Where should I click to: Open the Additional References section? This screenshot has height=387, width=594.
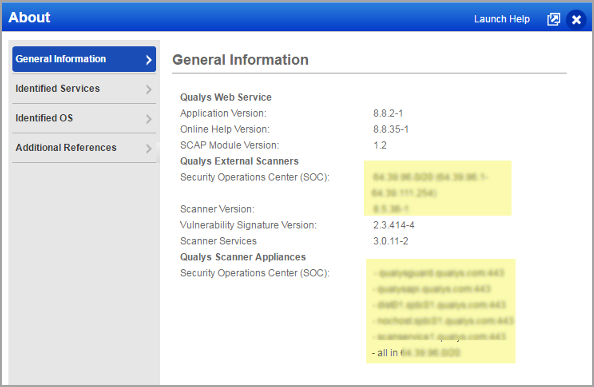point(84,148)
